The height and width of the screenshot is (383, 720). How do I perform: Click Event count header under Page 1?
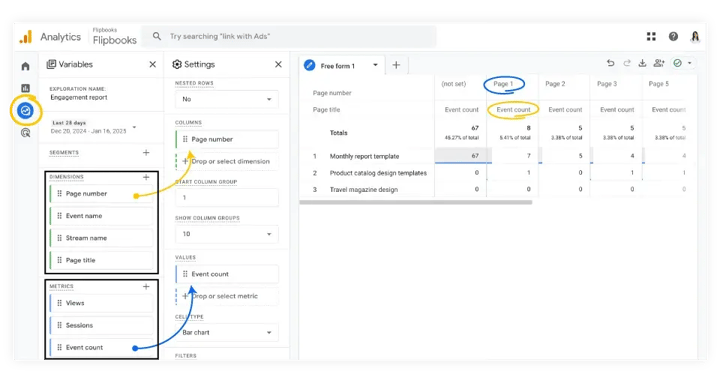click(x=513, y=110)
